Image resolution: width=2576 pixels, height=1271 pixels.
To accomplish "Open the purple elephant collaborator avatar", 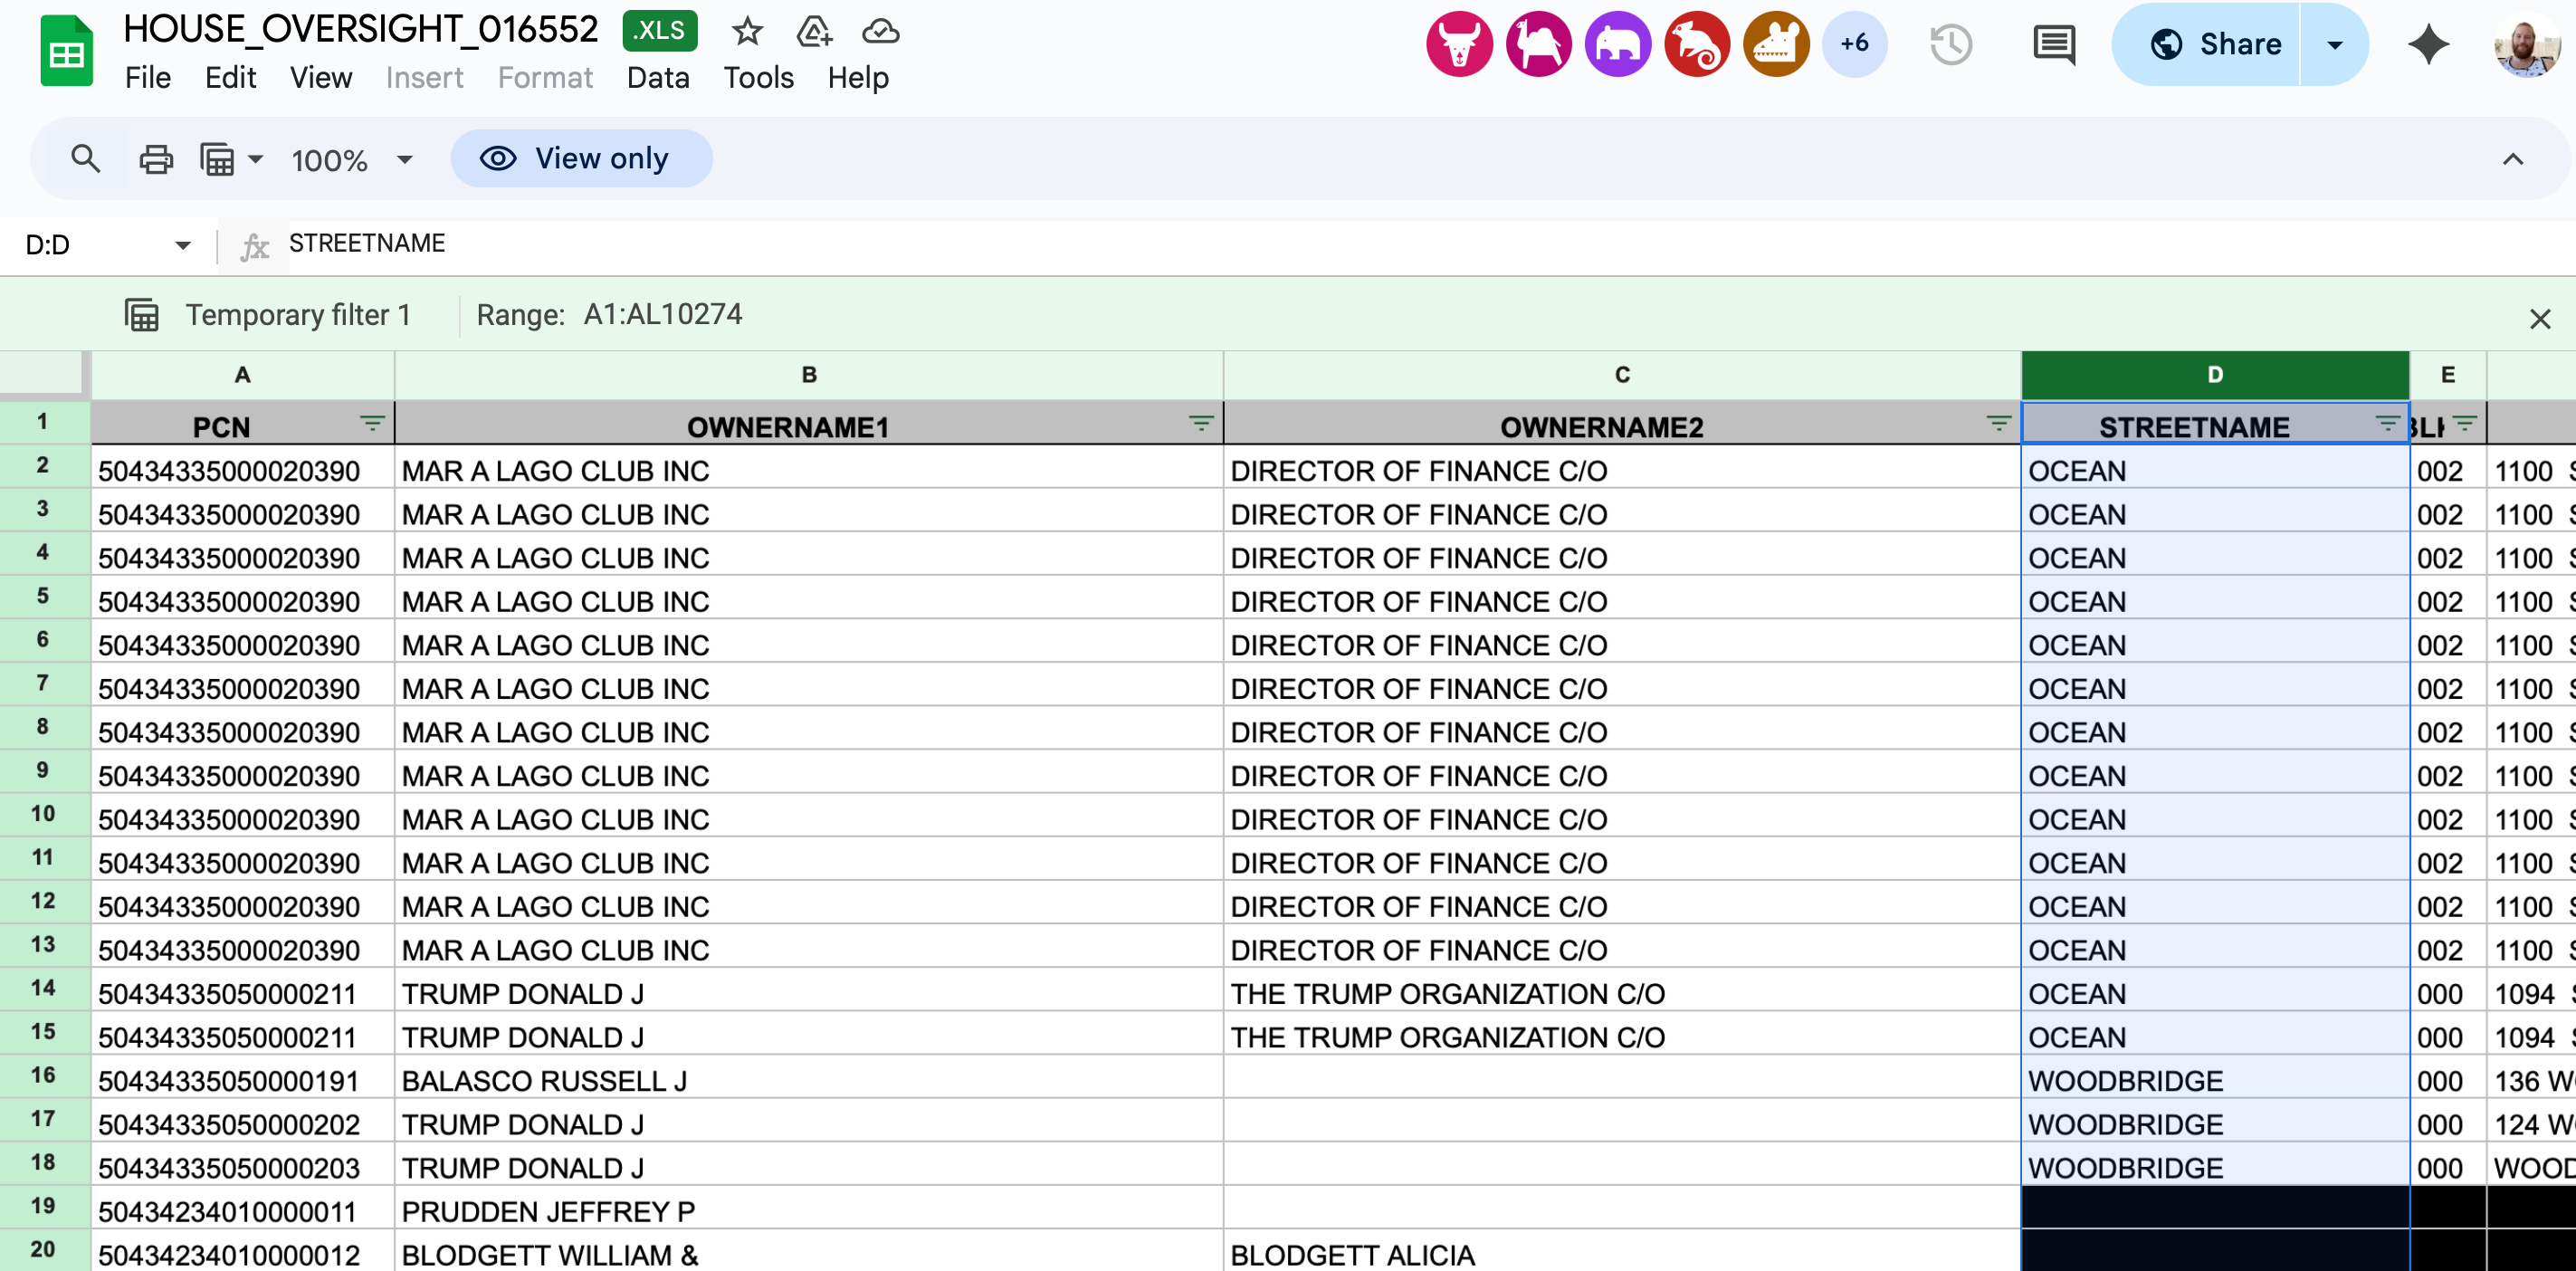I will click(1617, 44).
